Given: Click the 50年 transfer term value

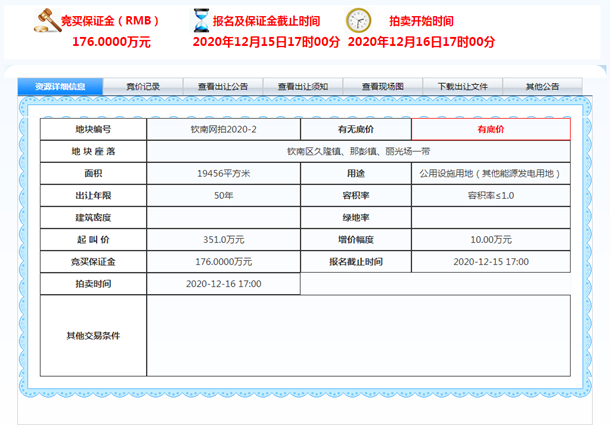Looking at the screenshot, I should point(224,196).
